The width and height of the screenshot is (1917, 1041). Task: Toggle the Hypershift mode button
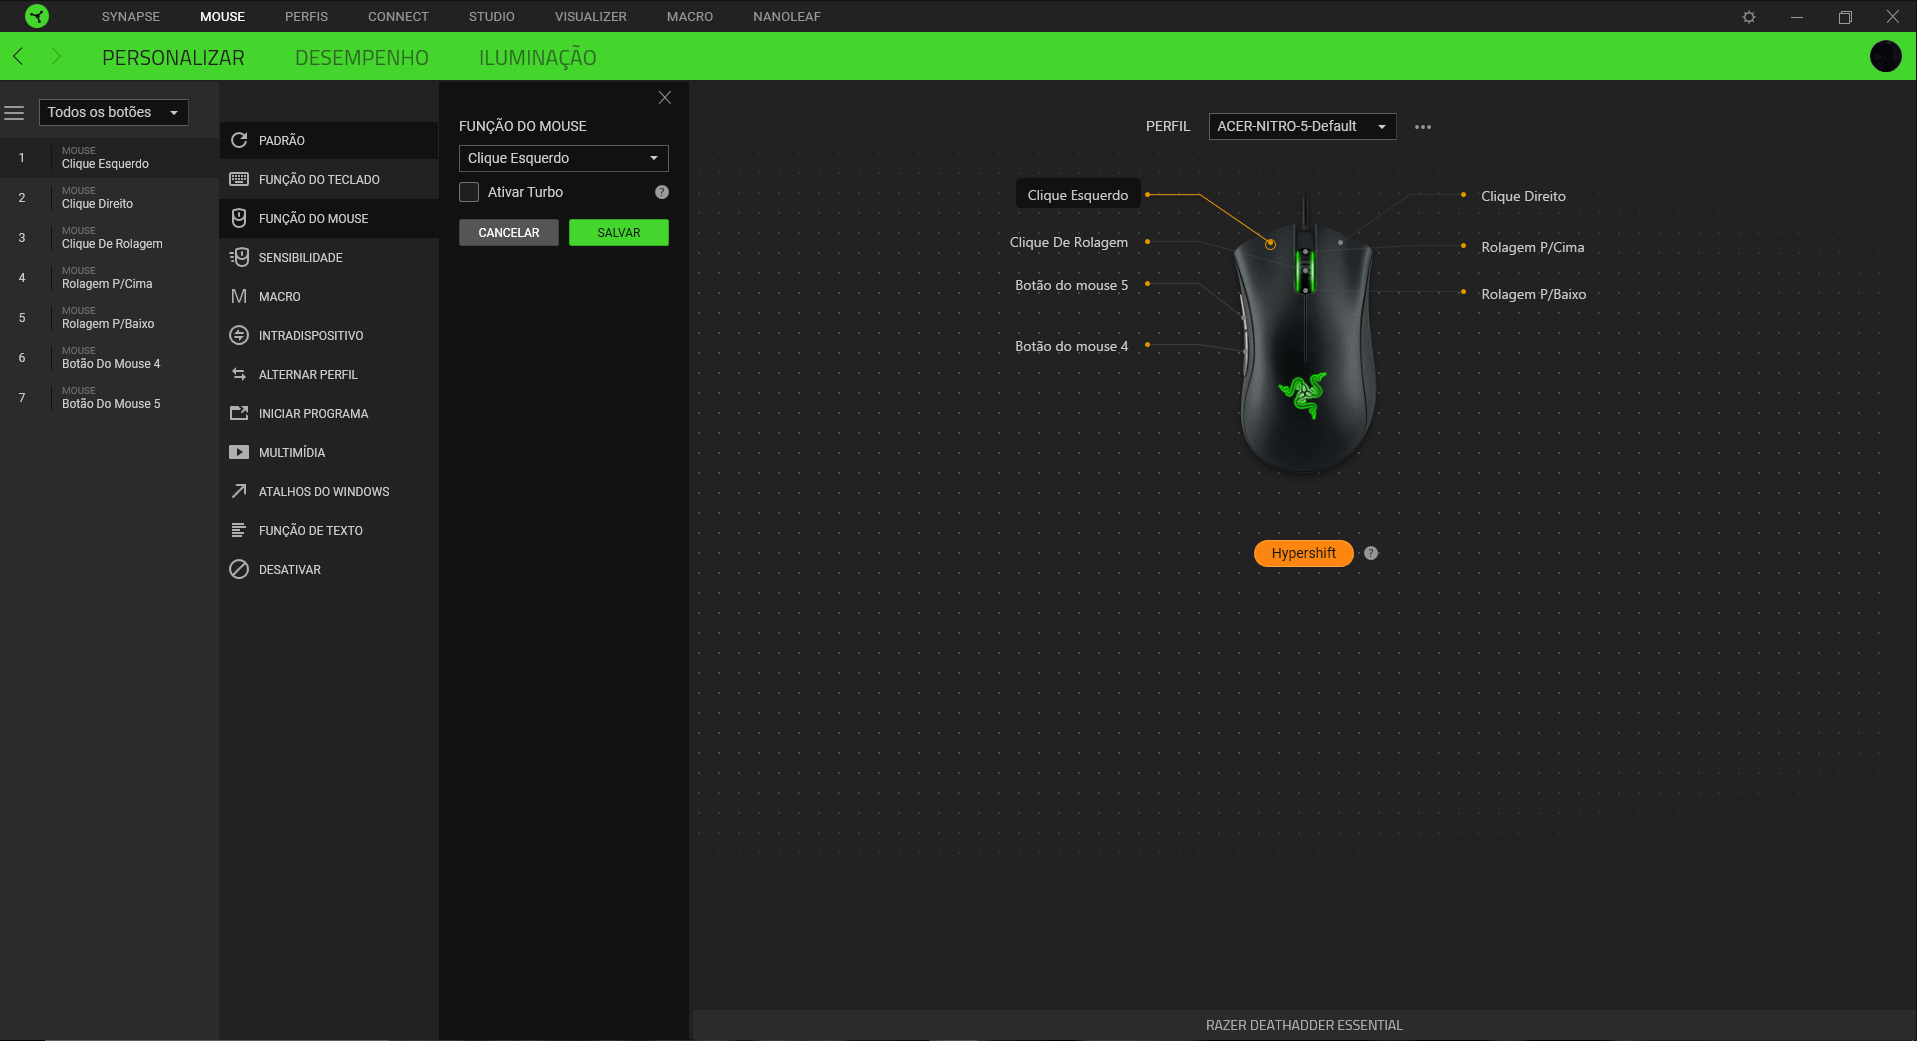coord(1304,553)
